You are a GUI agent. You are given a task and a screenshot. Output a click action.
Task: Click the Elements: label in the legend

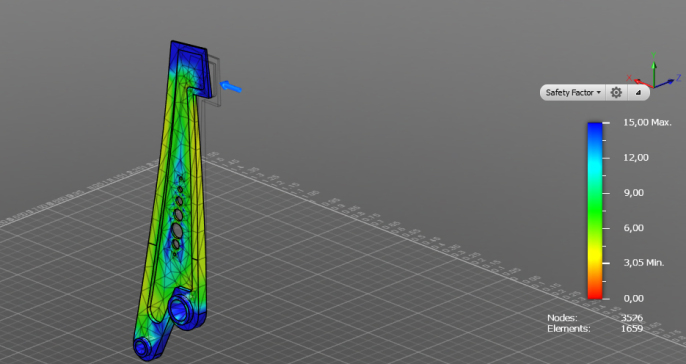point(569,328)
